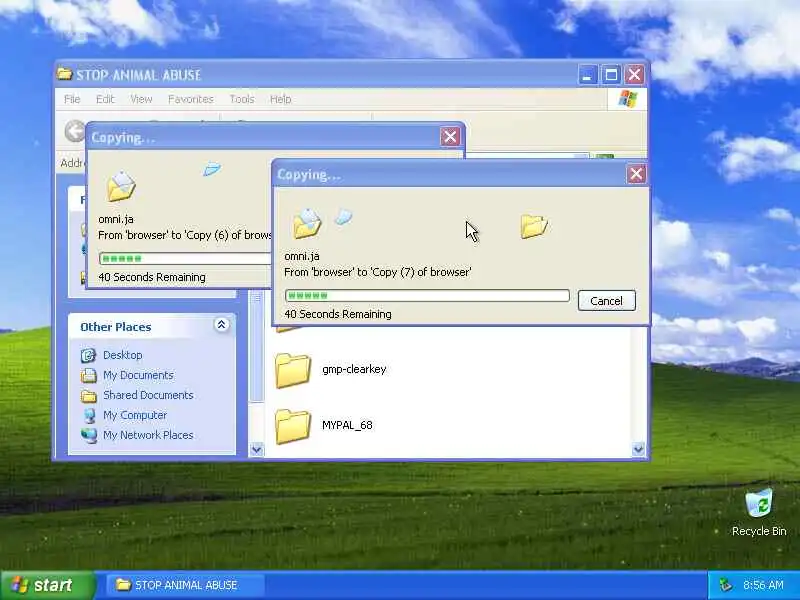This screenshot has height=600, width=800.
Task: Click the Copy (7) source folder animation icon
Action: (307, 223)
